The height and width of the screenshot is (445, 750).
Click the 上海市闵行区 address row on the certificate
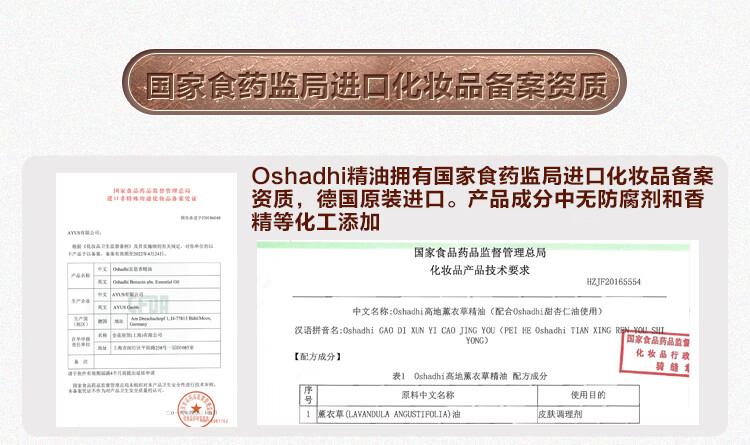pyautogui.click(x=165, y=348)
